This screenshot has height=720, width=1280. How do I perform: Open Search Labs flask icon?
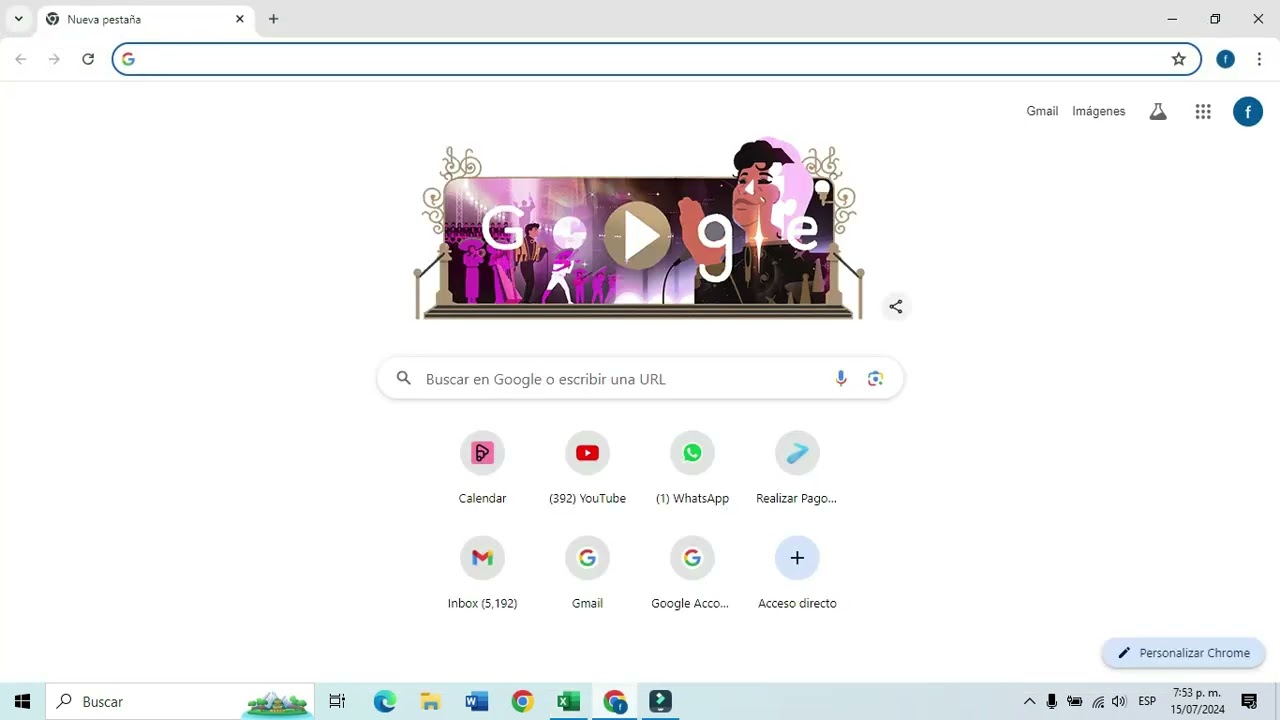click(x=1158, y=112)
